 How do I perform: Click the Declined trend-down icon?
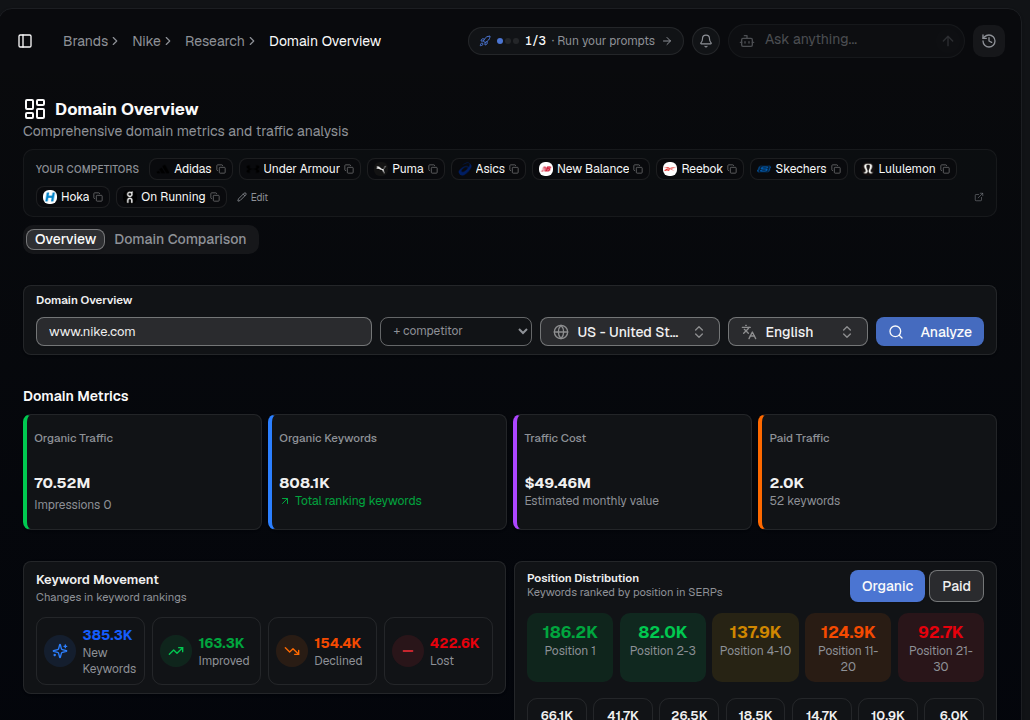[x=292, y=651]
